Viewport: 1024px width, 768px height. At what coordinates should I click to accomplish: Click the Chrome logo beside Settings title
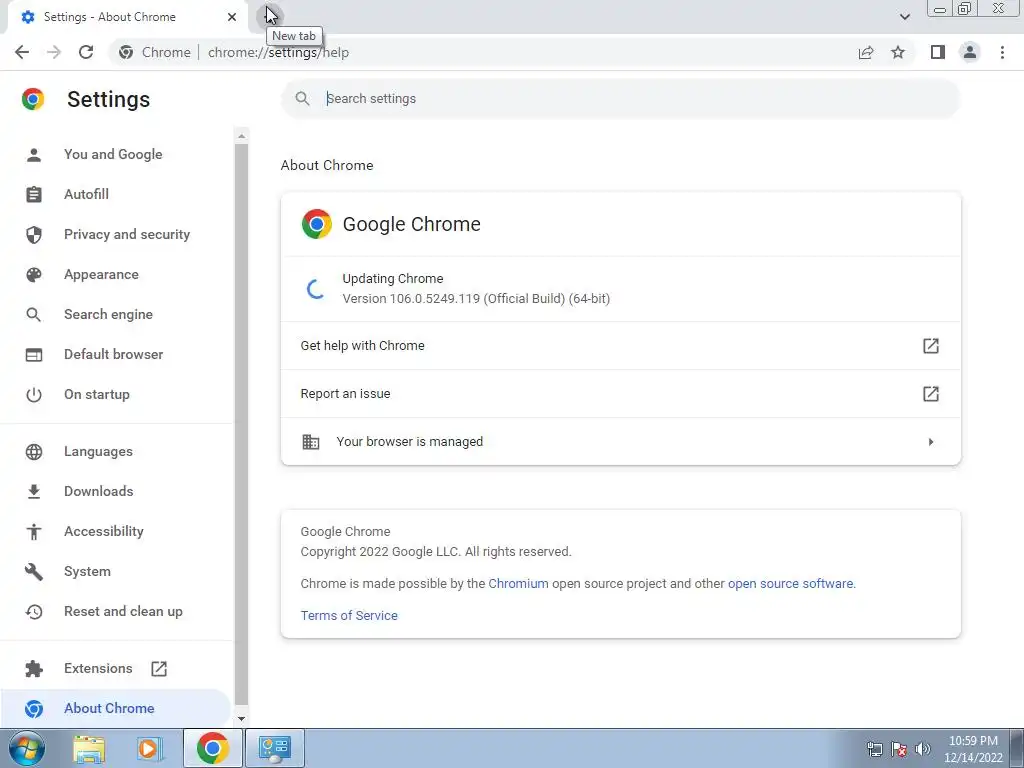(x=33, y=99)
